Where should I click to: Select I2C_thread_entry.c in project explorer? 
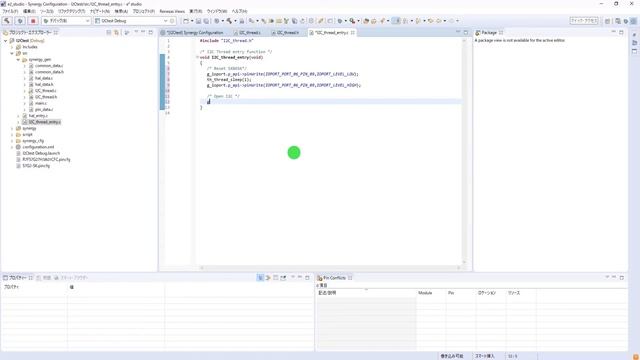click(45, 122)
